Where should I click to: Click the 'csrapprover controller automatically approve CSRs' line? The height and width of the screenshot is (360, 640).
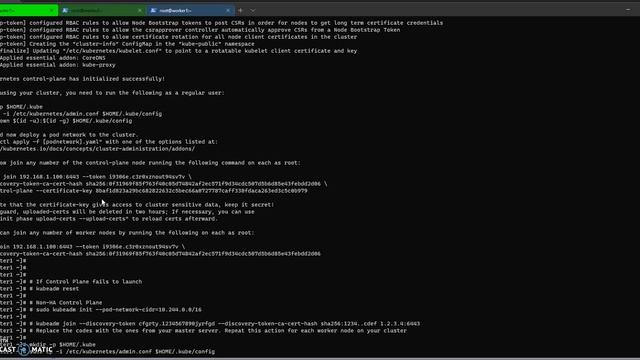point(200,30)
